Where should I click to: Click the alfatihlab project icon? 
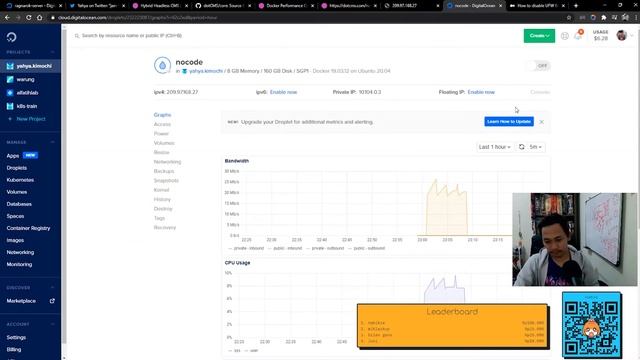coord(10,93)
